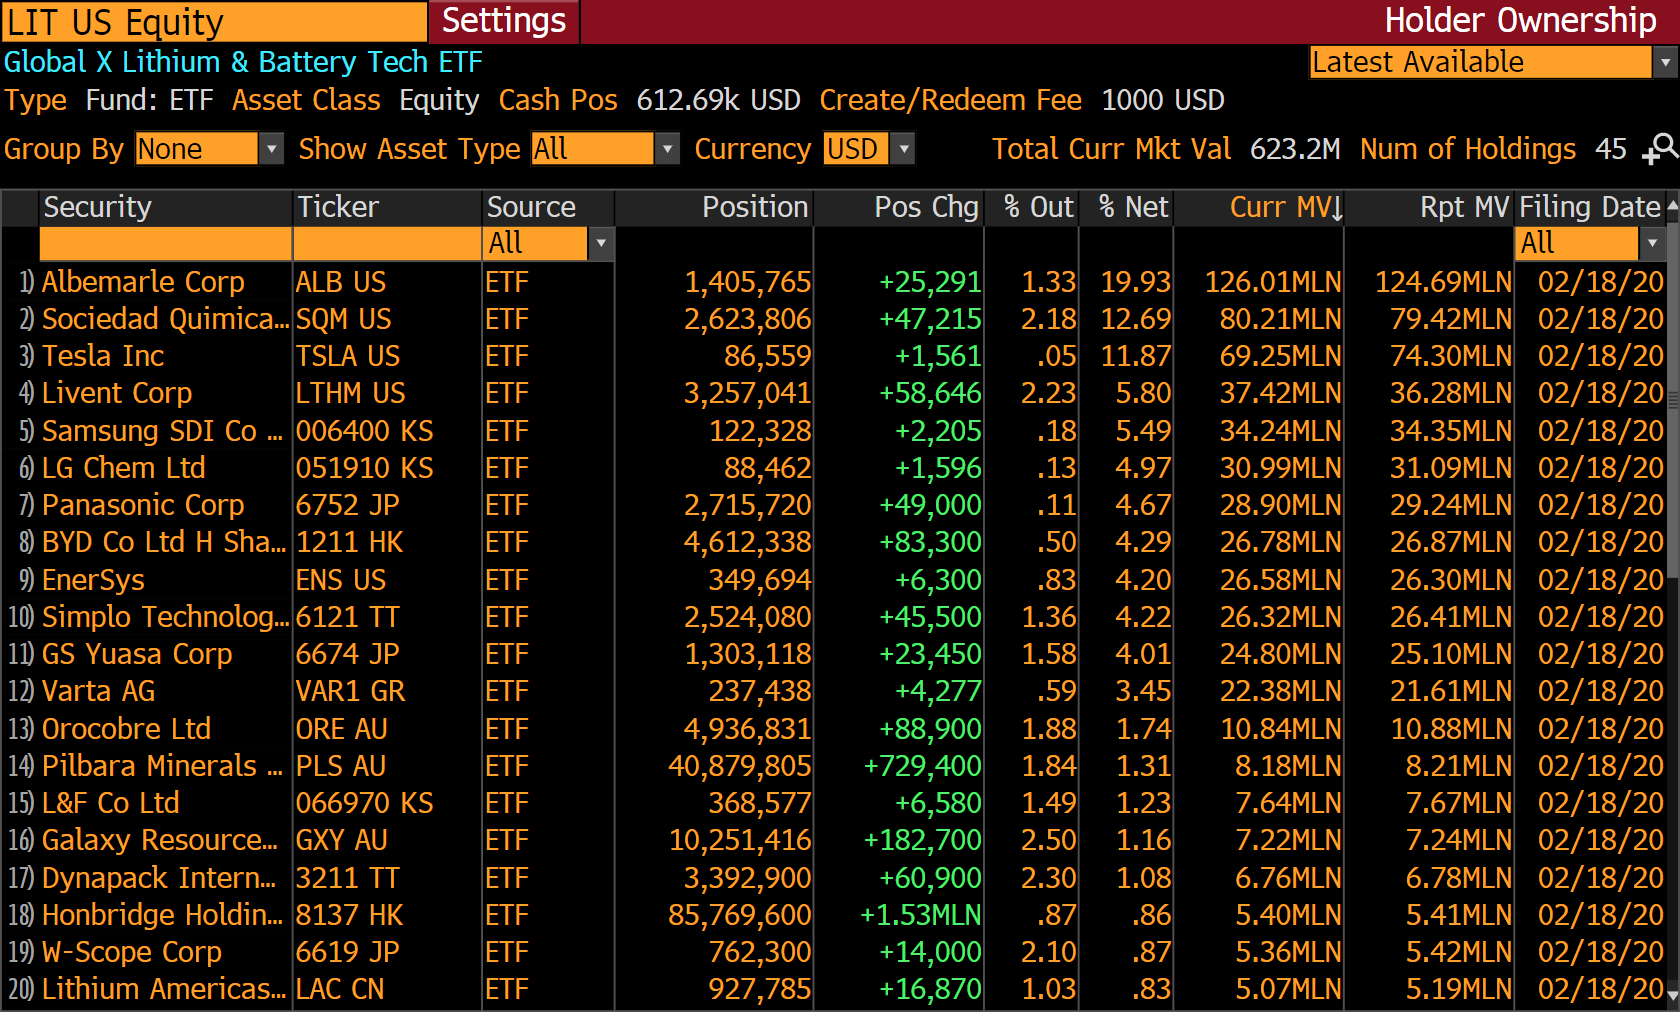Screen dimensions: 1680x1012
Task: Select the GS Yuasa Corp row
Action: pos(833,654)
